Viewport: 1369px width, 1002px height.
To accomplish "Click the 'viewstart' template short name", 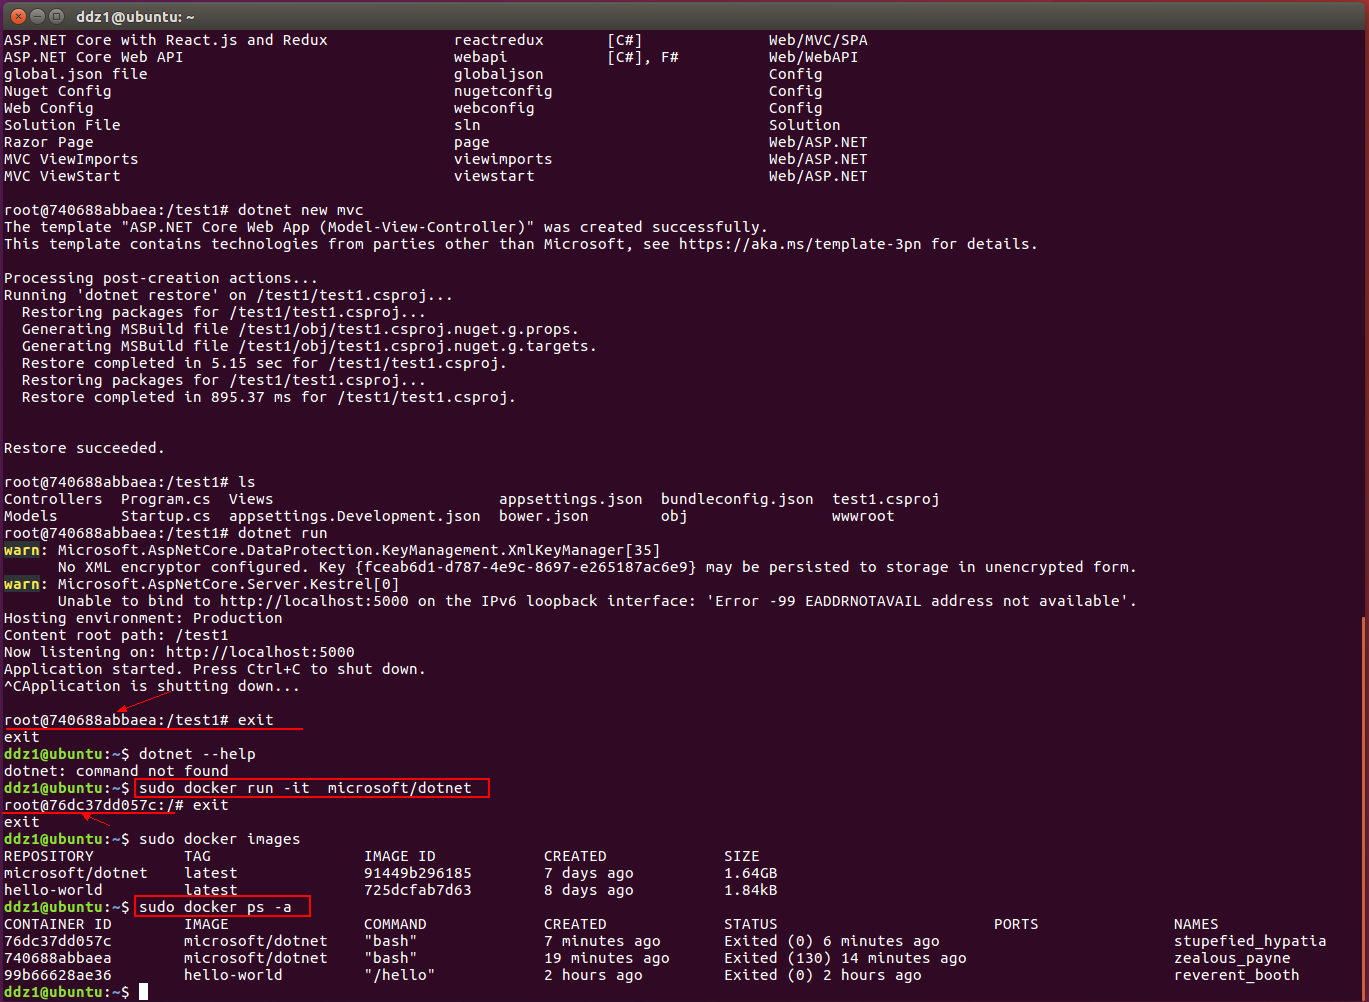I will pyautogui.click(x=494, y=176).
